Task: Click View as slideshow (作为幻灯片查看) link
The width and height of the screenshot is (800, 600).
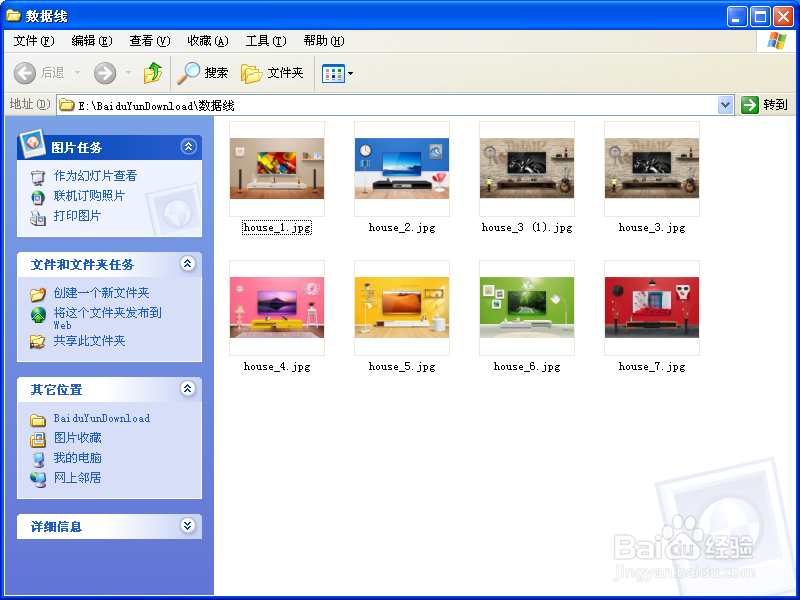Action: click(95, 176)
